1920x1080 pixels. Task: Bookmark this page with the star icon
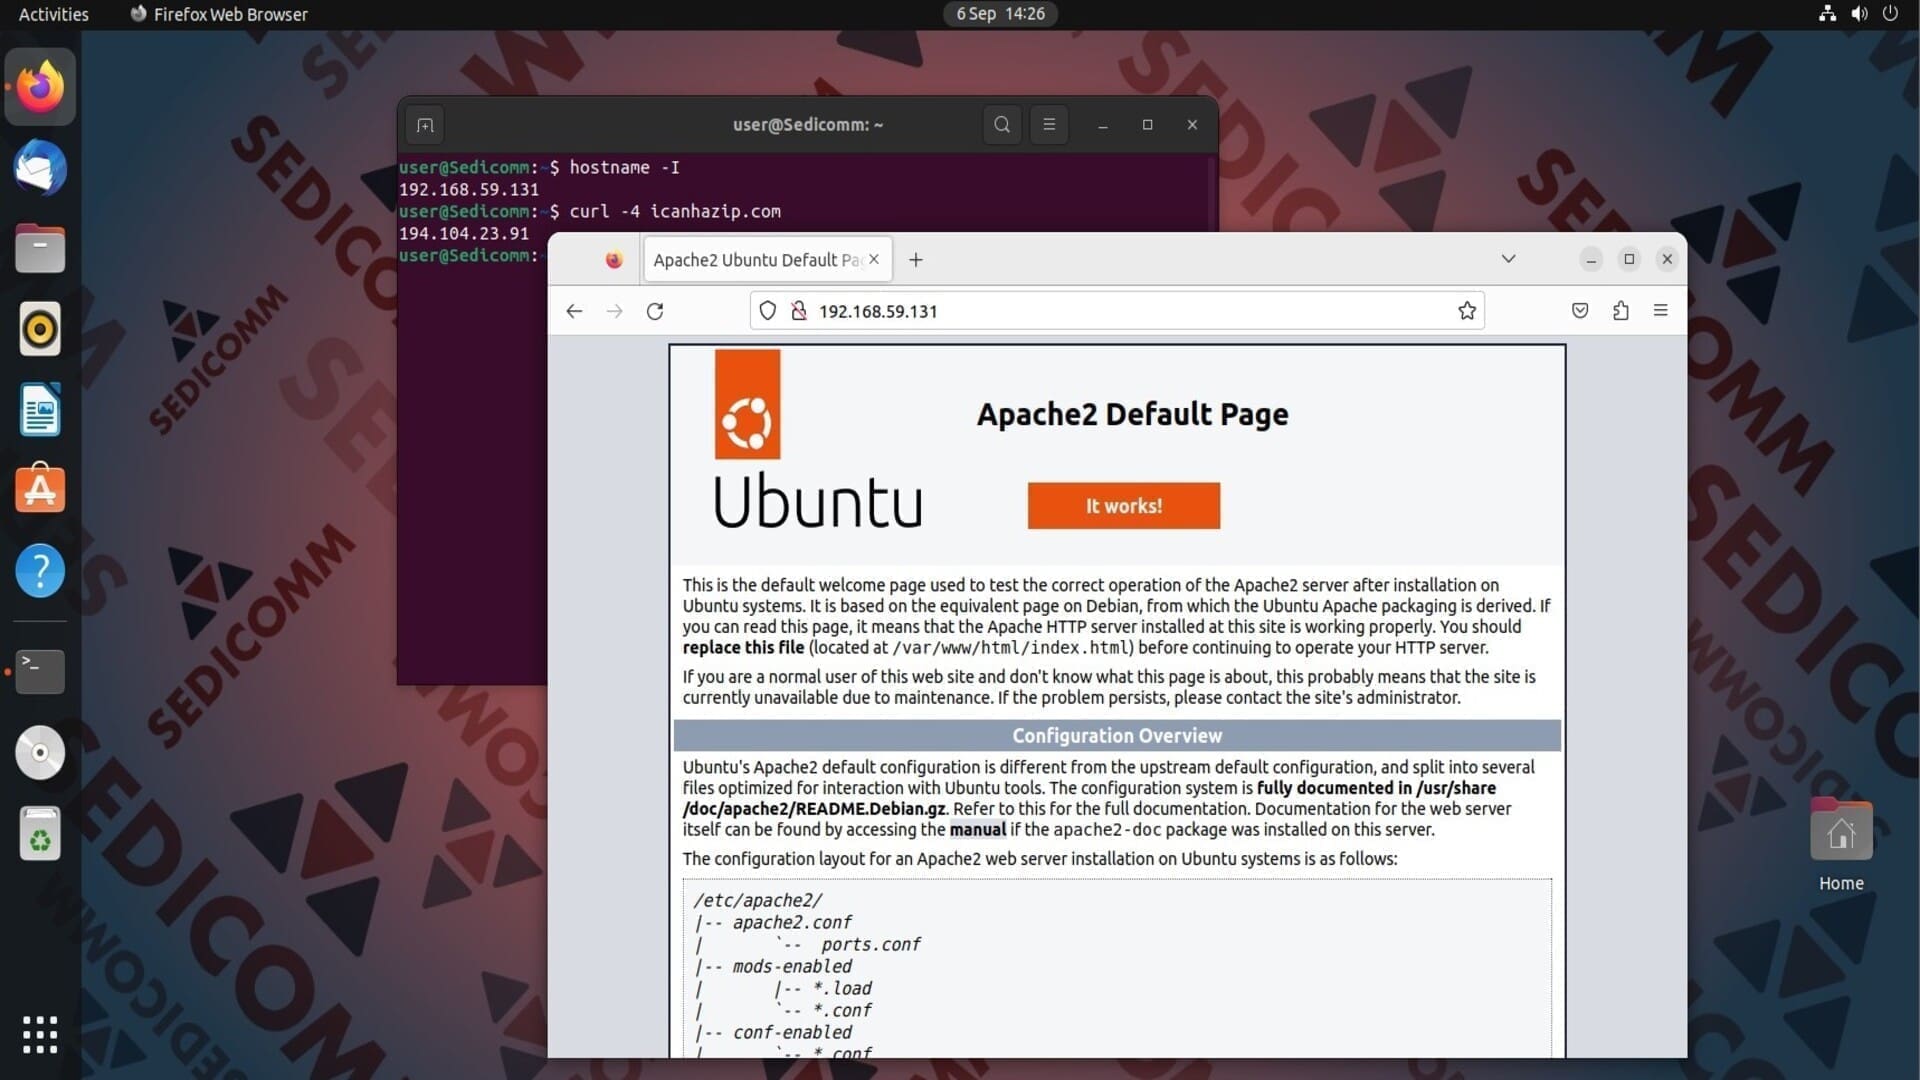1467,311
